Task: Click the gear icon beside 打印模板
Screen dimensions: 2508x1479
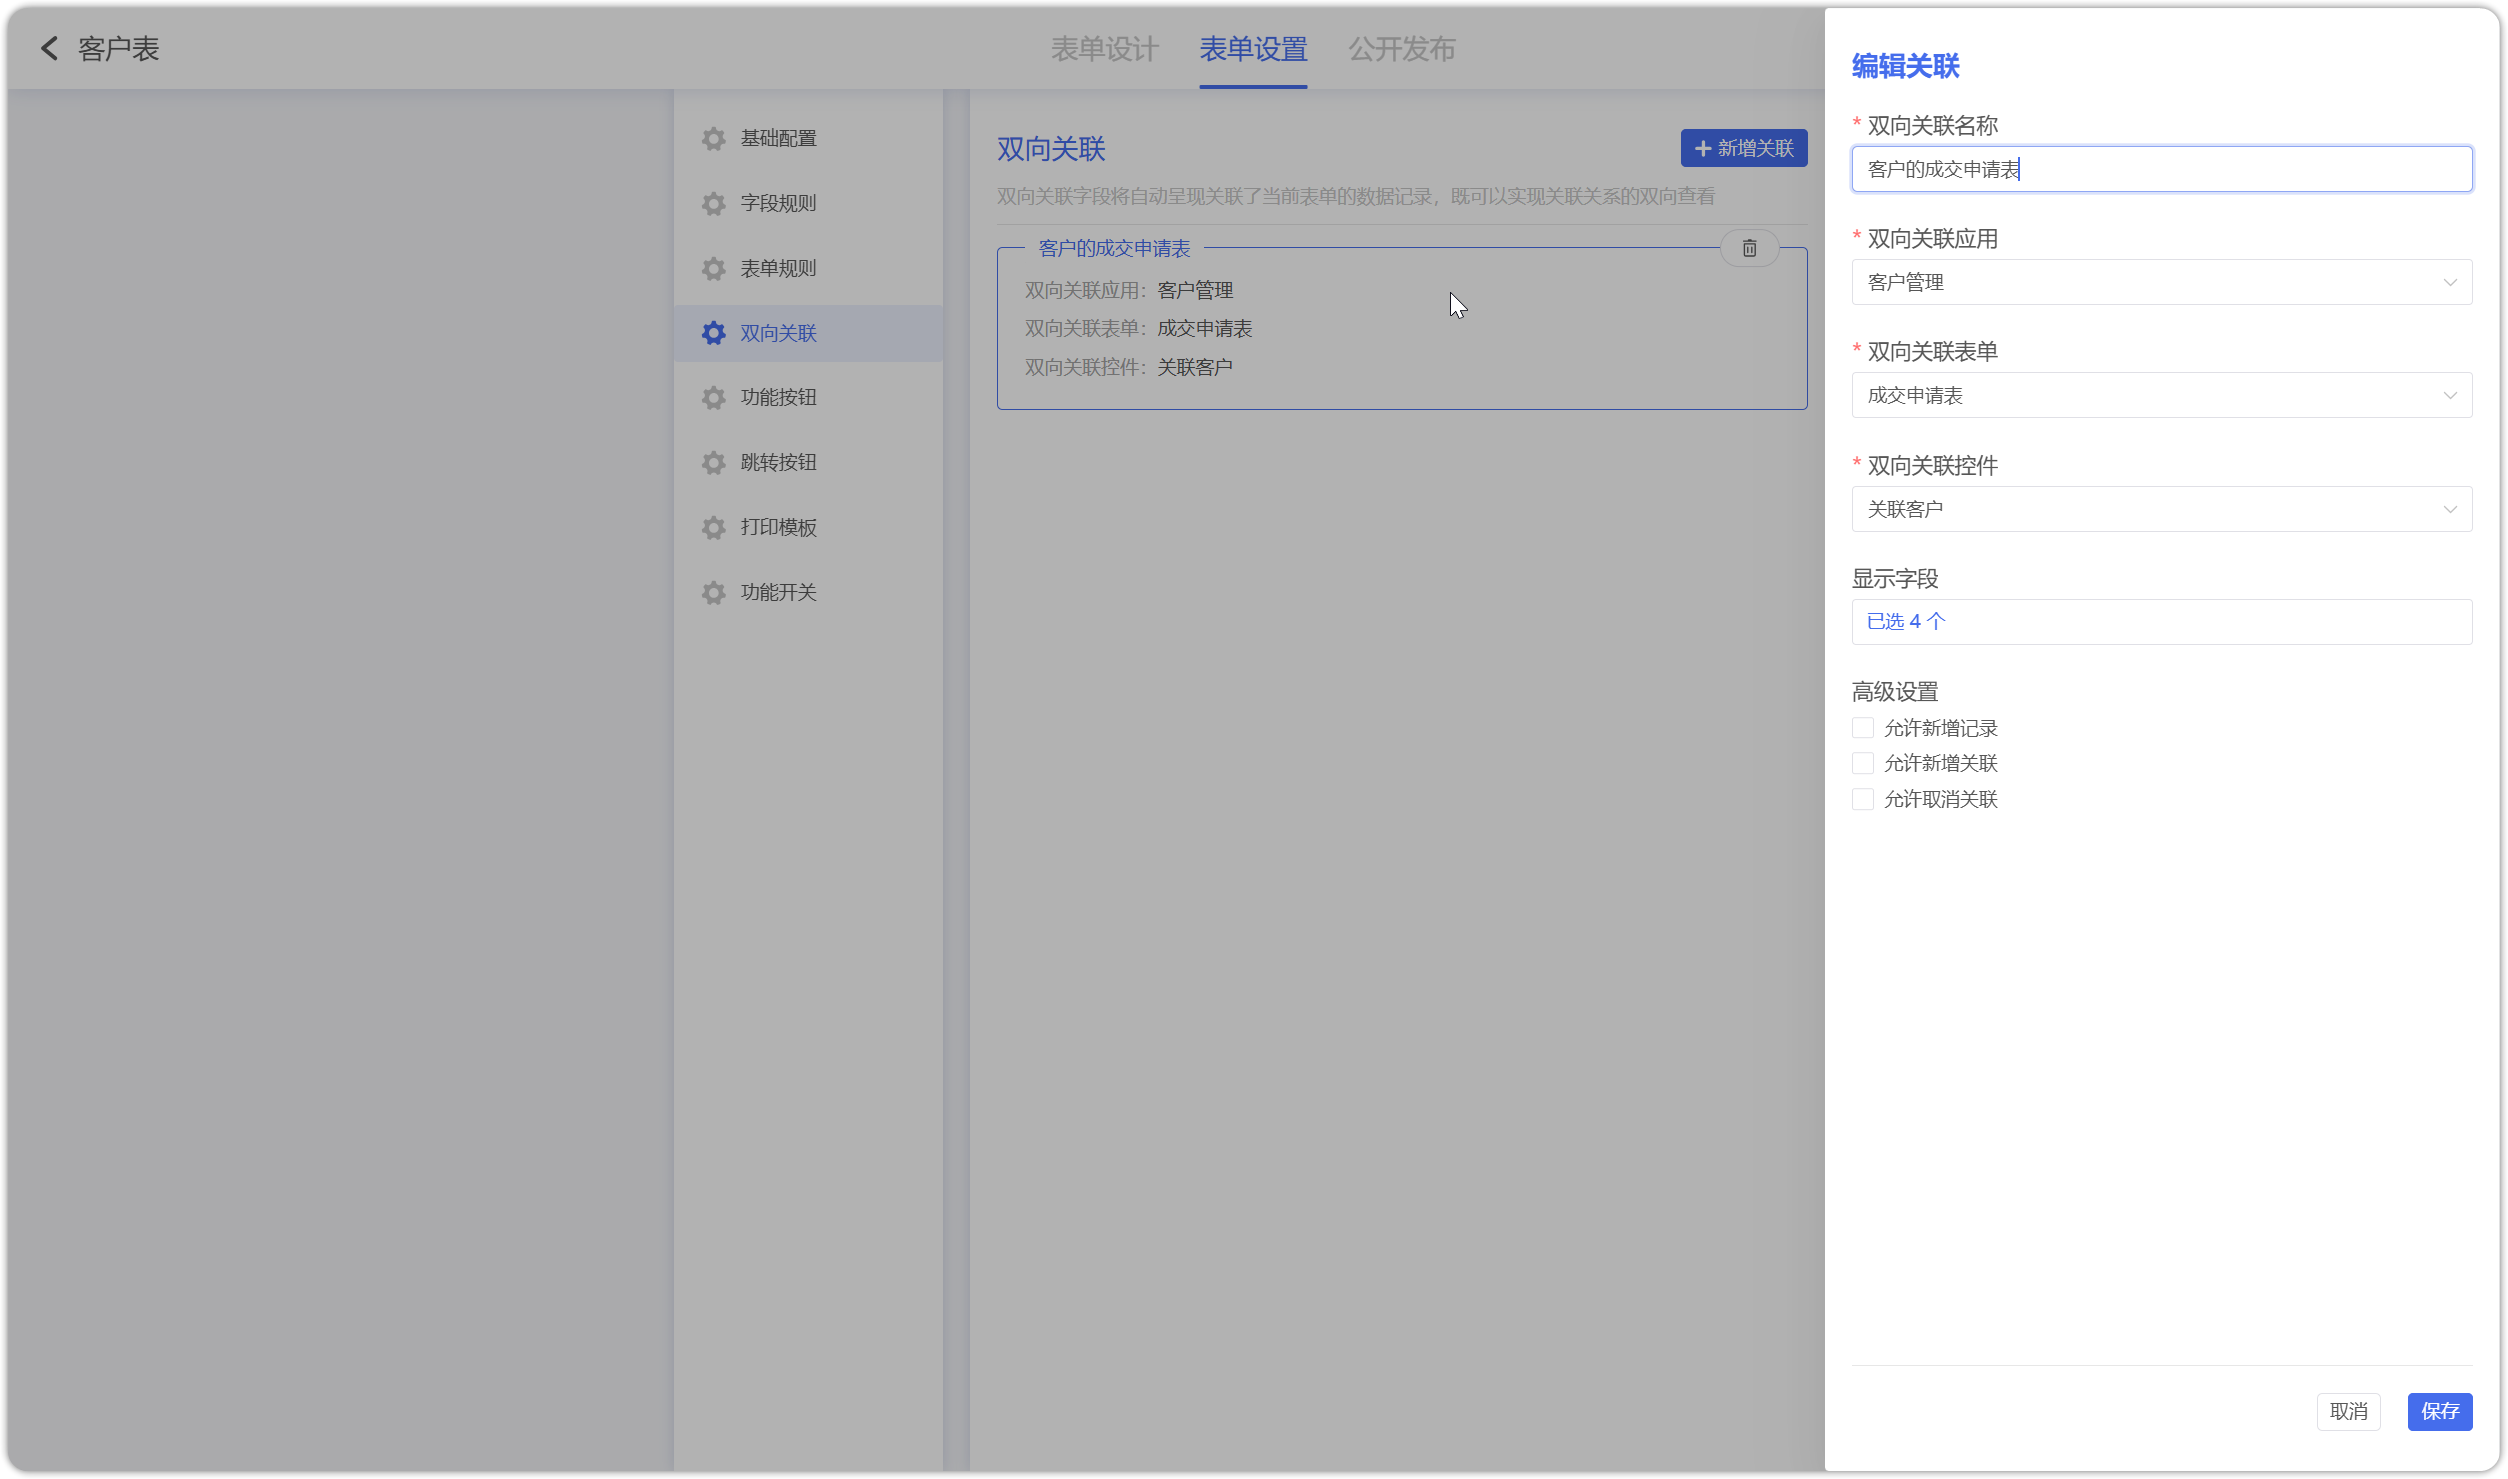Action: [713, 527]
